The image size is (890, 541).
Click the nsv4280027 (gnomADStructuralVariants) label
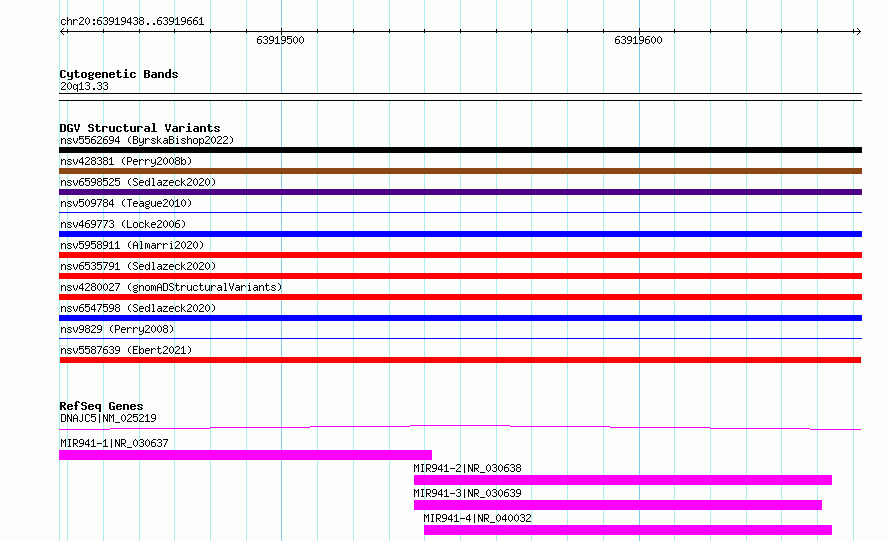pos(171,287)
